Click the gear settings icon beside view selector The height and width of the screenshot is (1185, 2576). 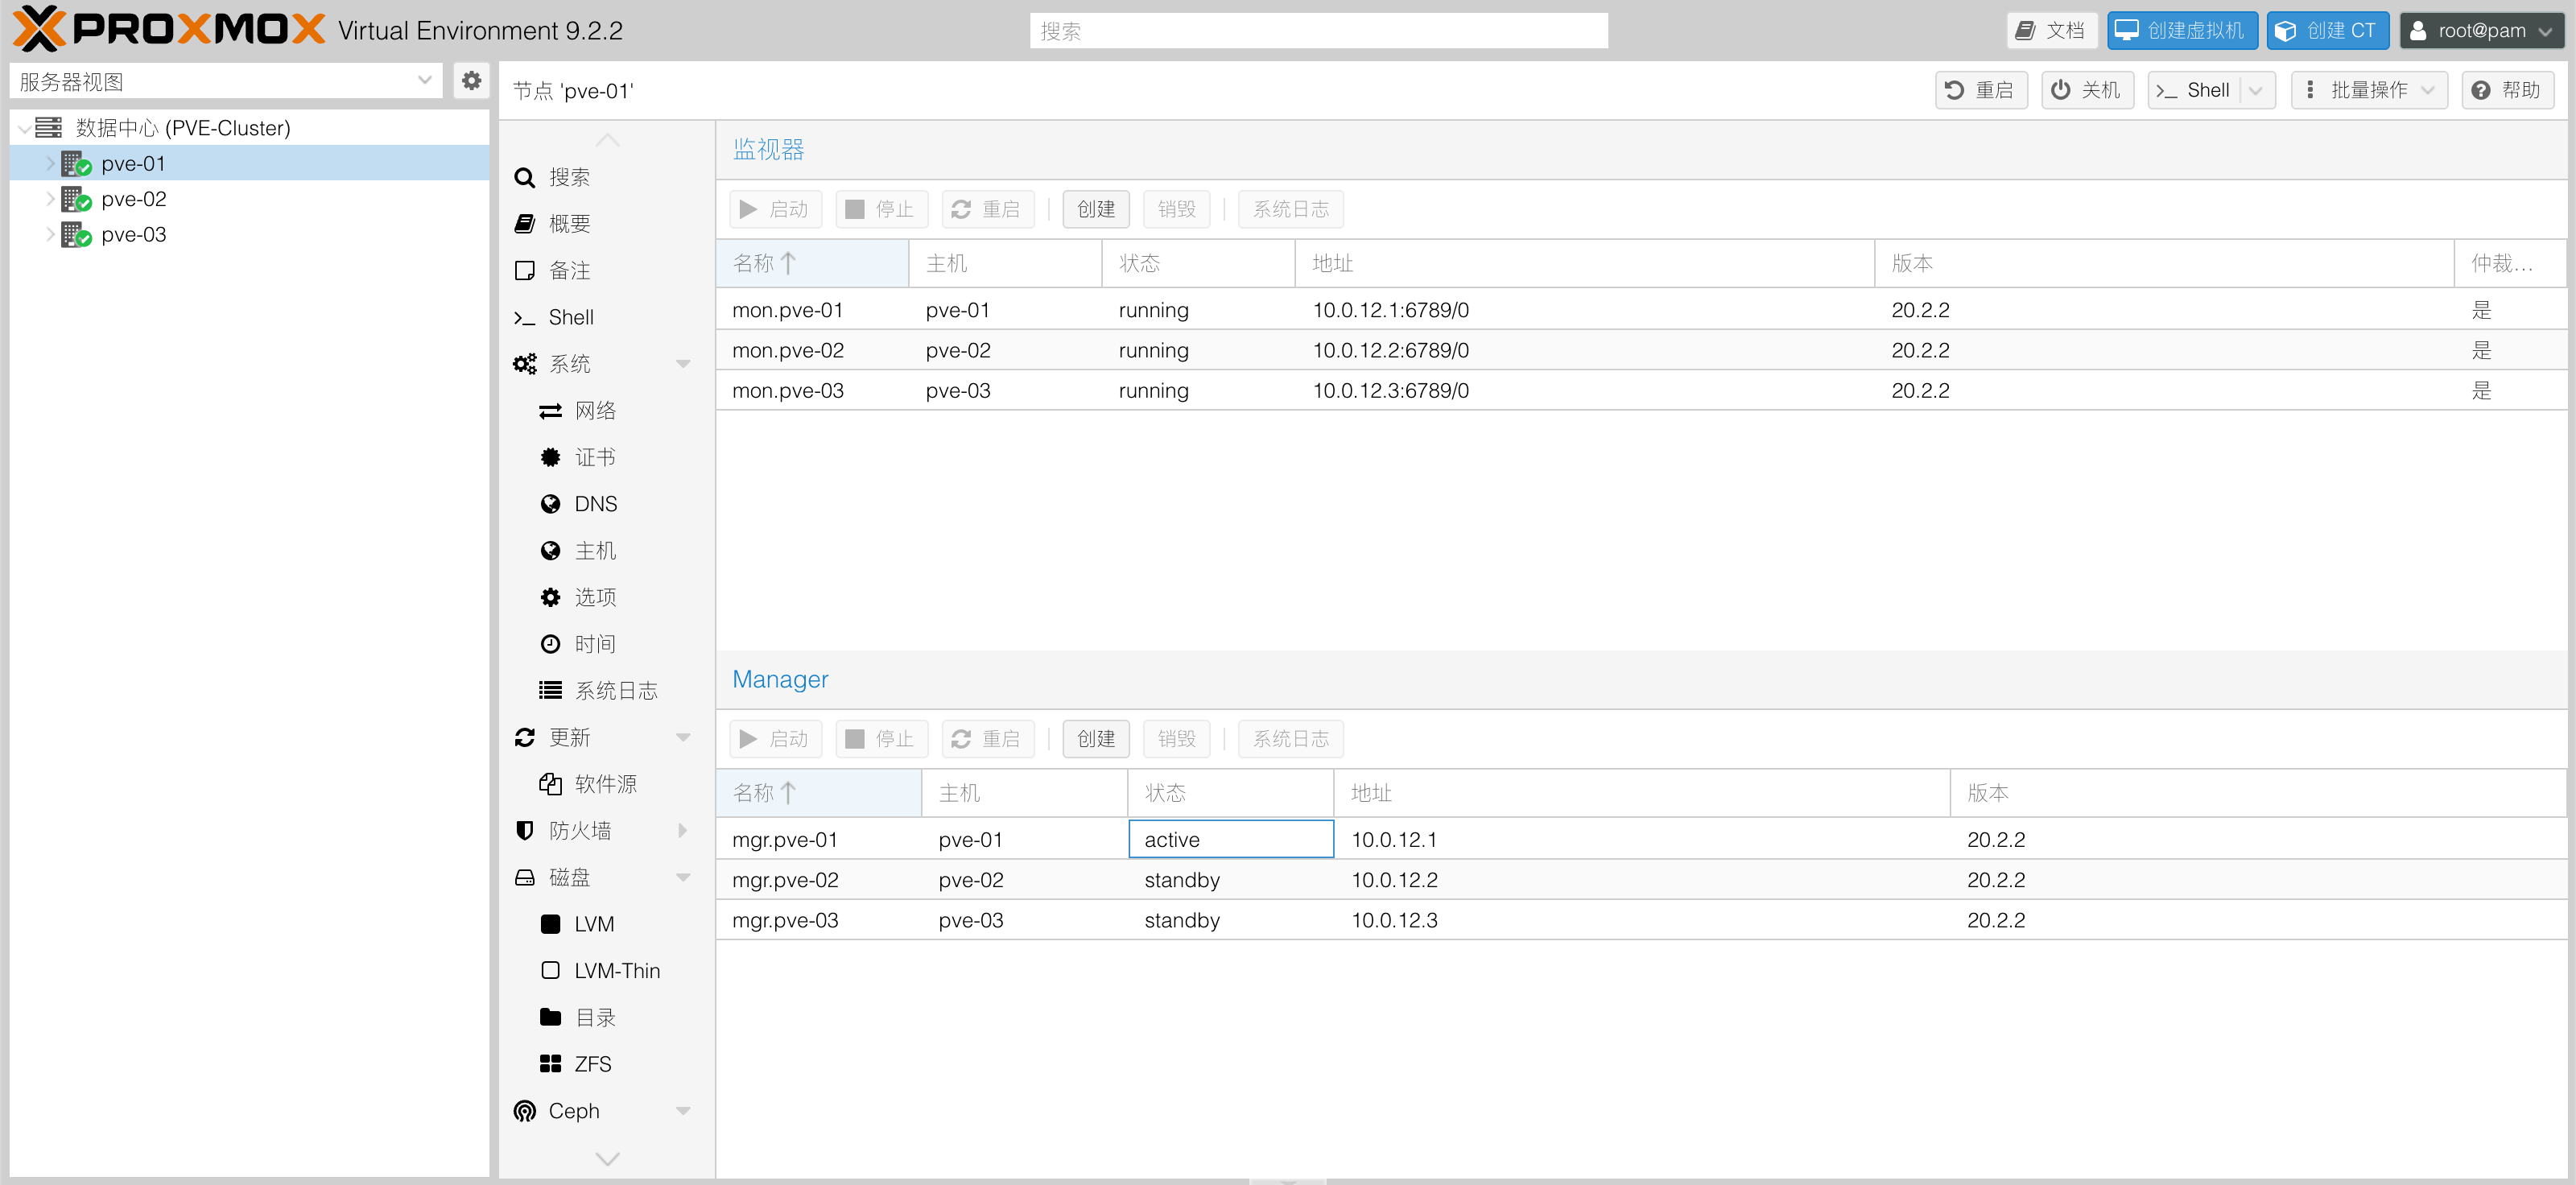coord(471,81)
